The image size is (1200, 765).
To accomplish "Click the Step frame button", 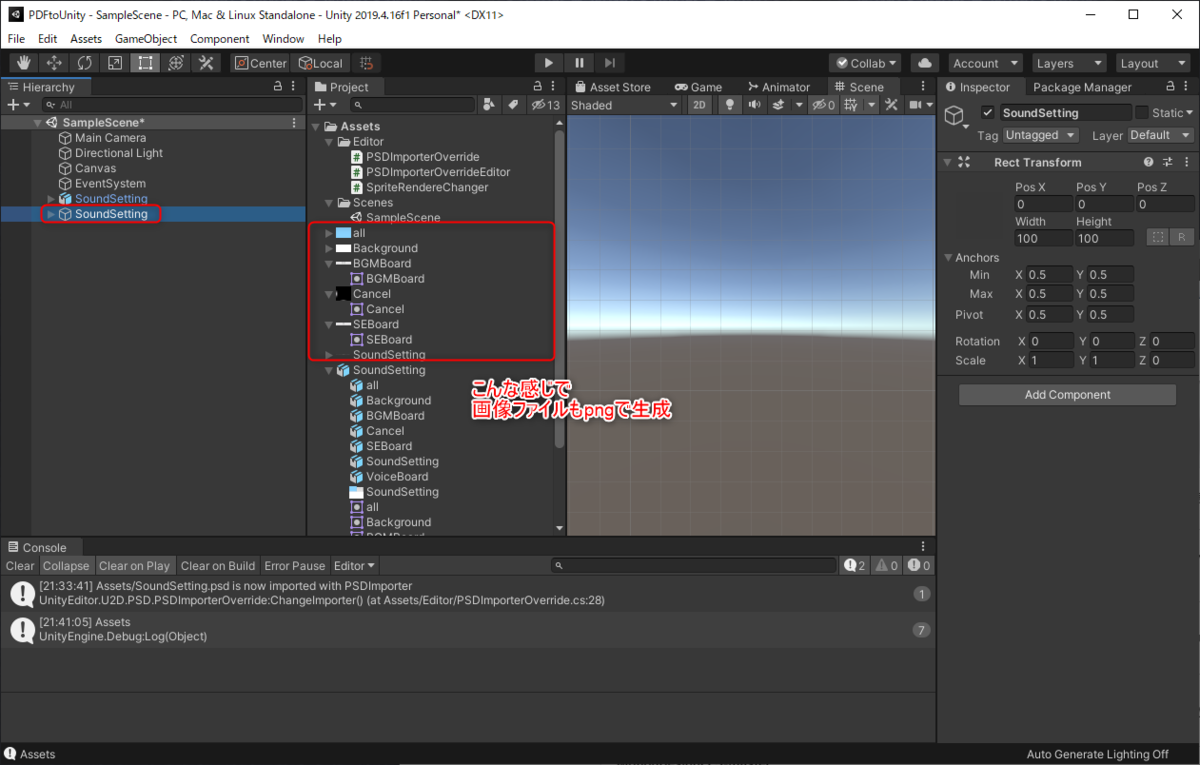I will (x=611, y=63).
